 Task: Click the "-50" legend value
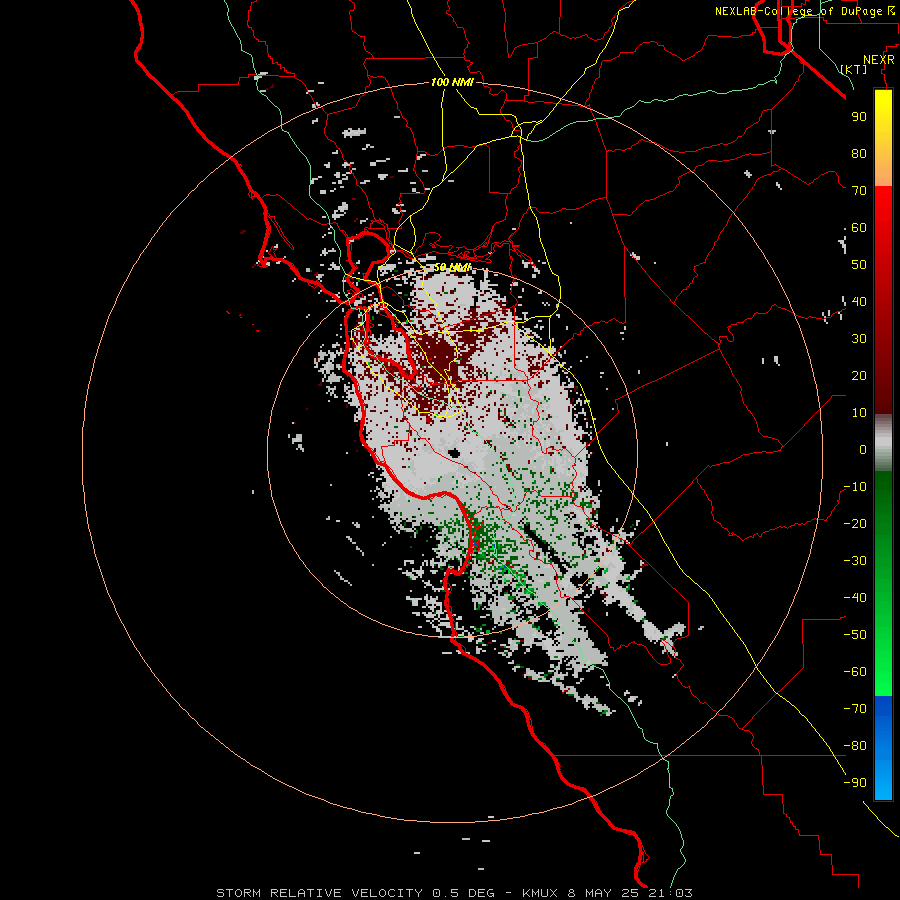tap(855, 635)
